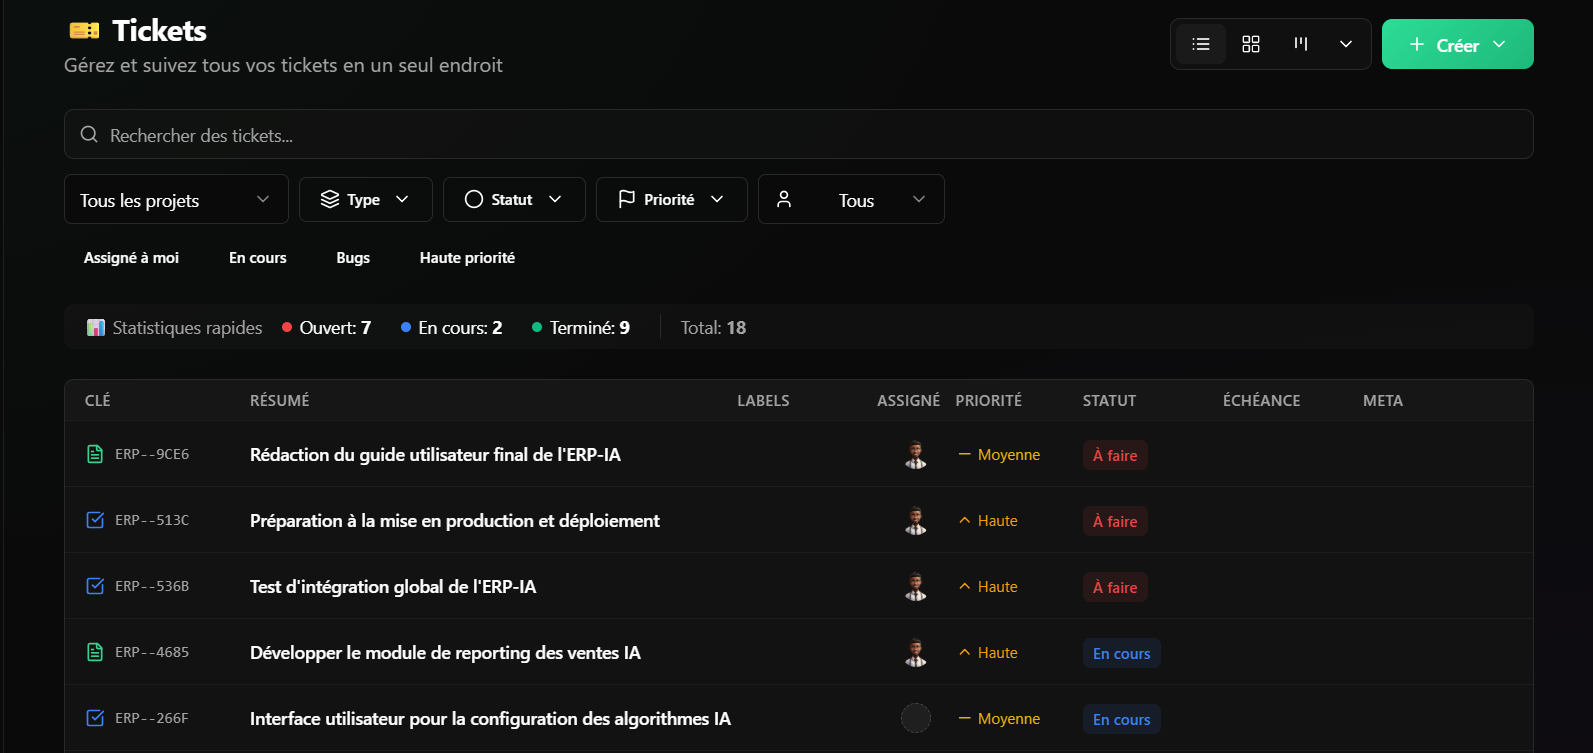Switch to list view icon
Screen dimensions: 1593x753
pyautogui.click(x=1201, y=44)
